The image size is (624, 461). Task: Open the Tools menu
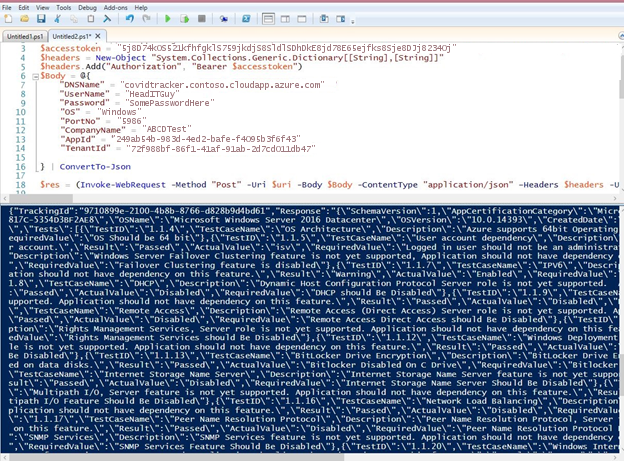tap(64, 8)
